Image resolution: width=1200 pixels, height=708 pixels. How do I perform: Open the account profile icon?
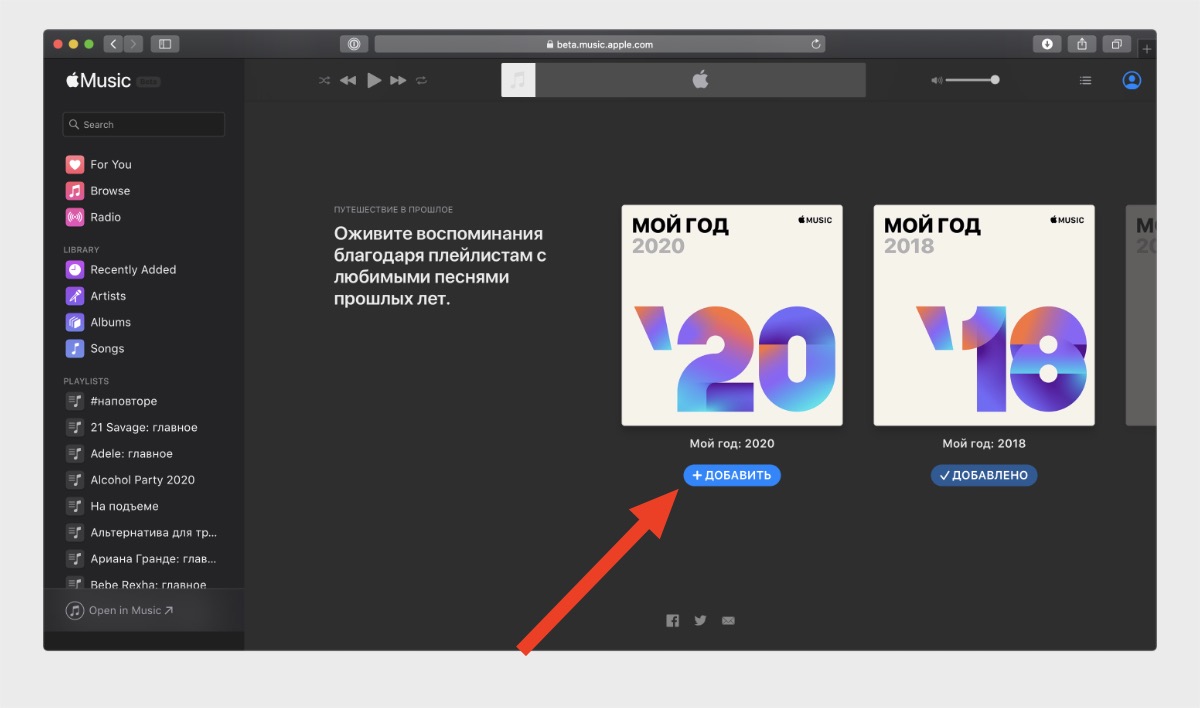coord(1131,81)
